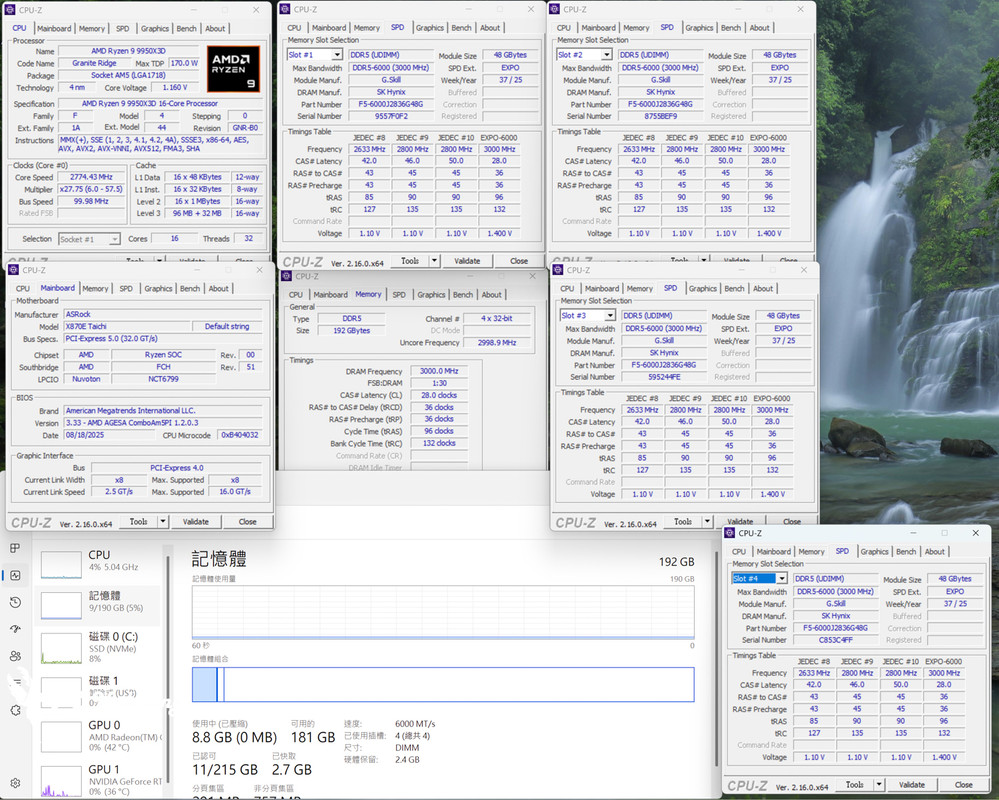This screenshot has width=999, height=800.
Task: Select GPU 0 AMD Radeon entry
Action: 98,735
